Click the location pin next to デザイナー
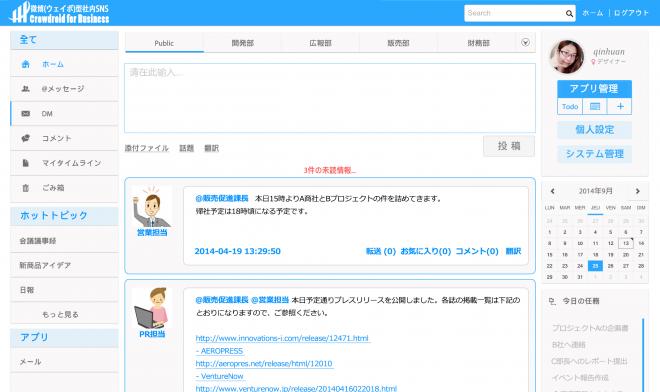 click(x=593, y=62)
